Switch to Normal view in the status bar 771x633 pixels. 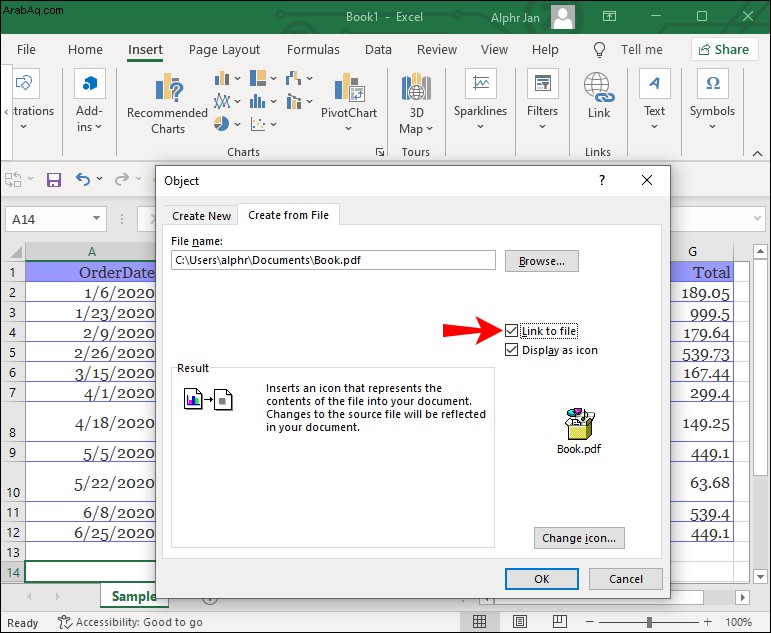(479, 622)
